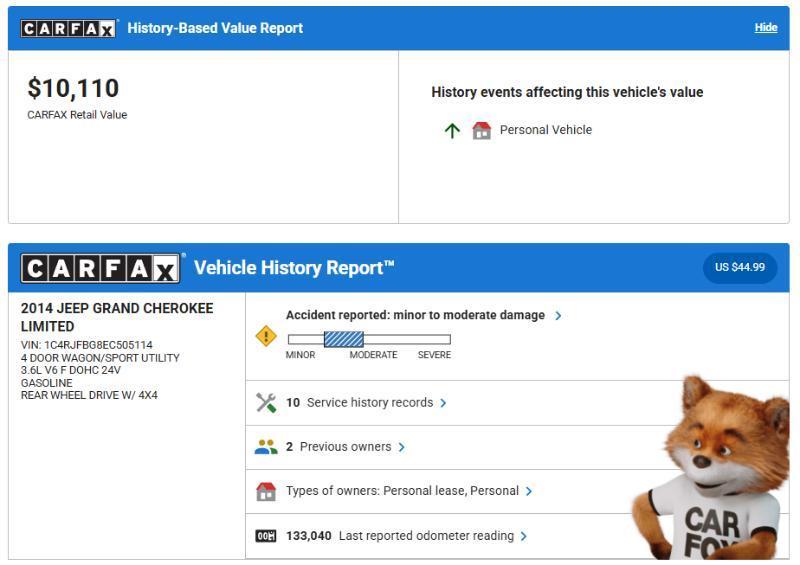Click the CARFAX logo in Value Report header
Image resolution: width=800 pixels, height=565 pixels.
click(69, 28)
